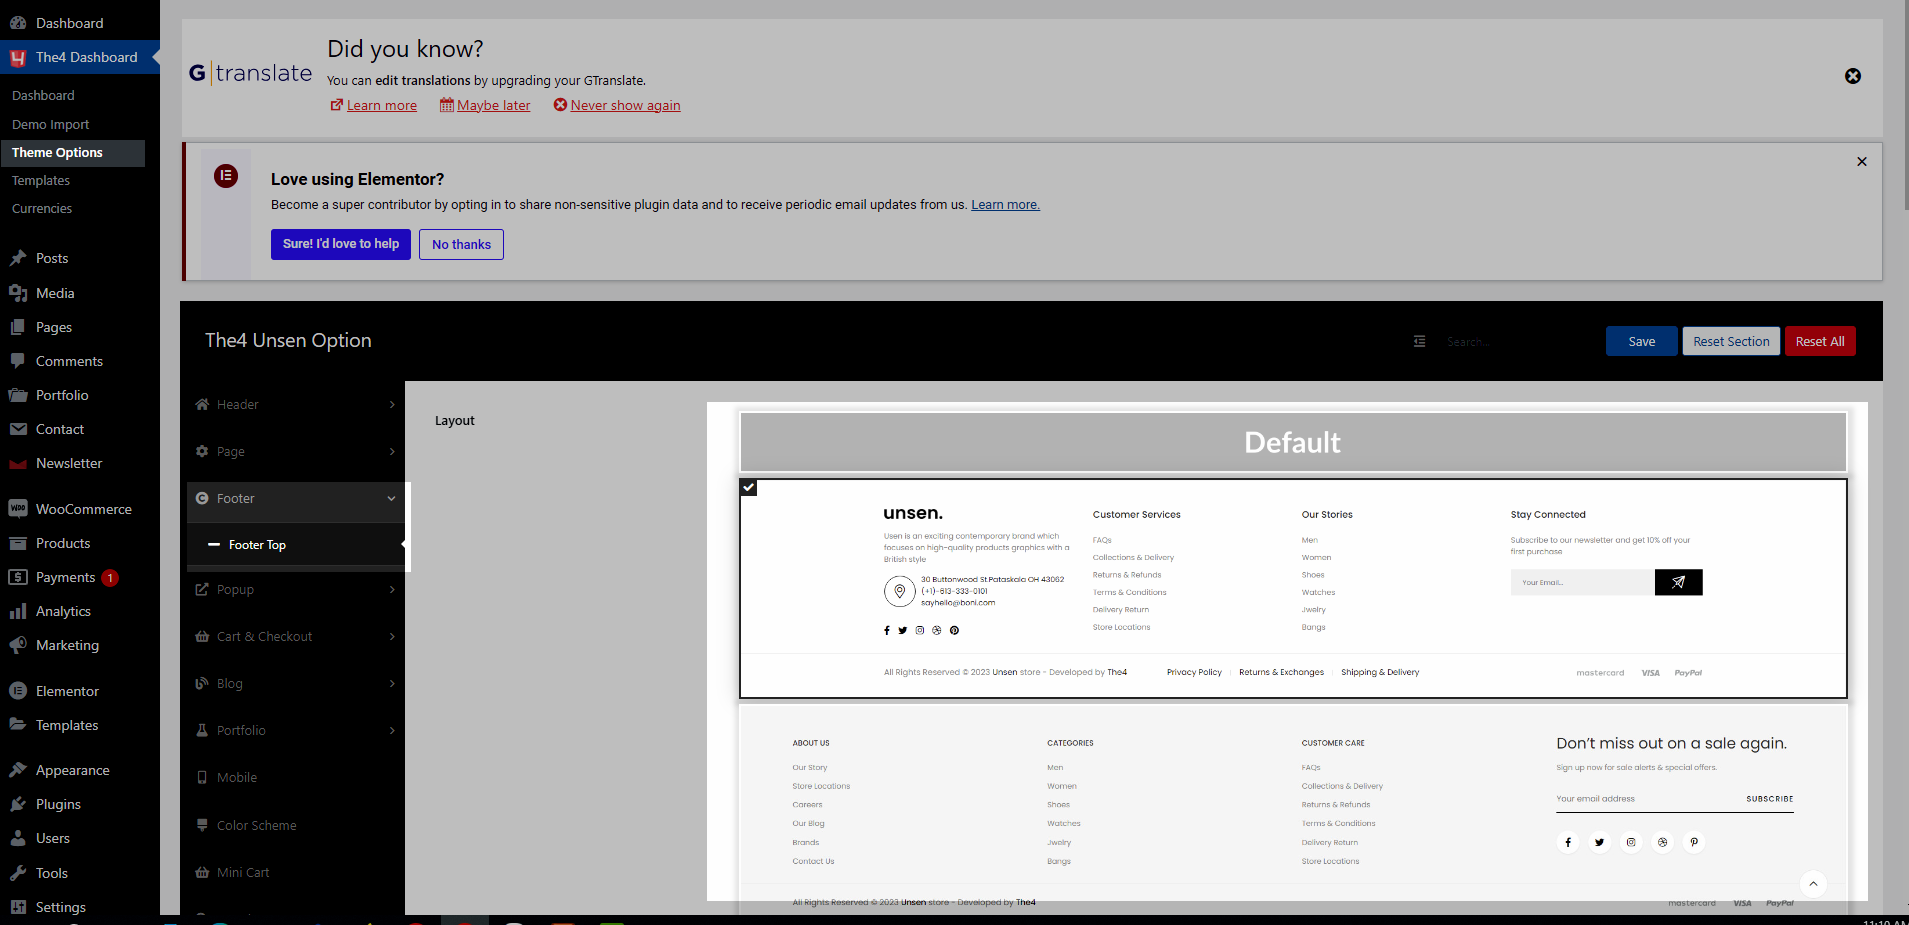Click the Cart & Checkout basket icon
This screenshot has height=925, width=1909.
202,636
